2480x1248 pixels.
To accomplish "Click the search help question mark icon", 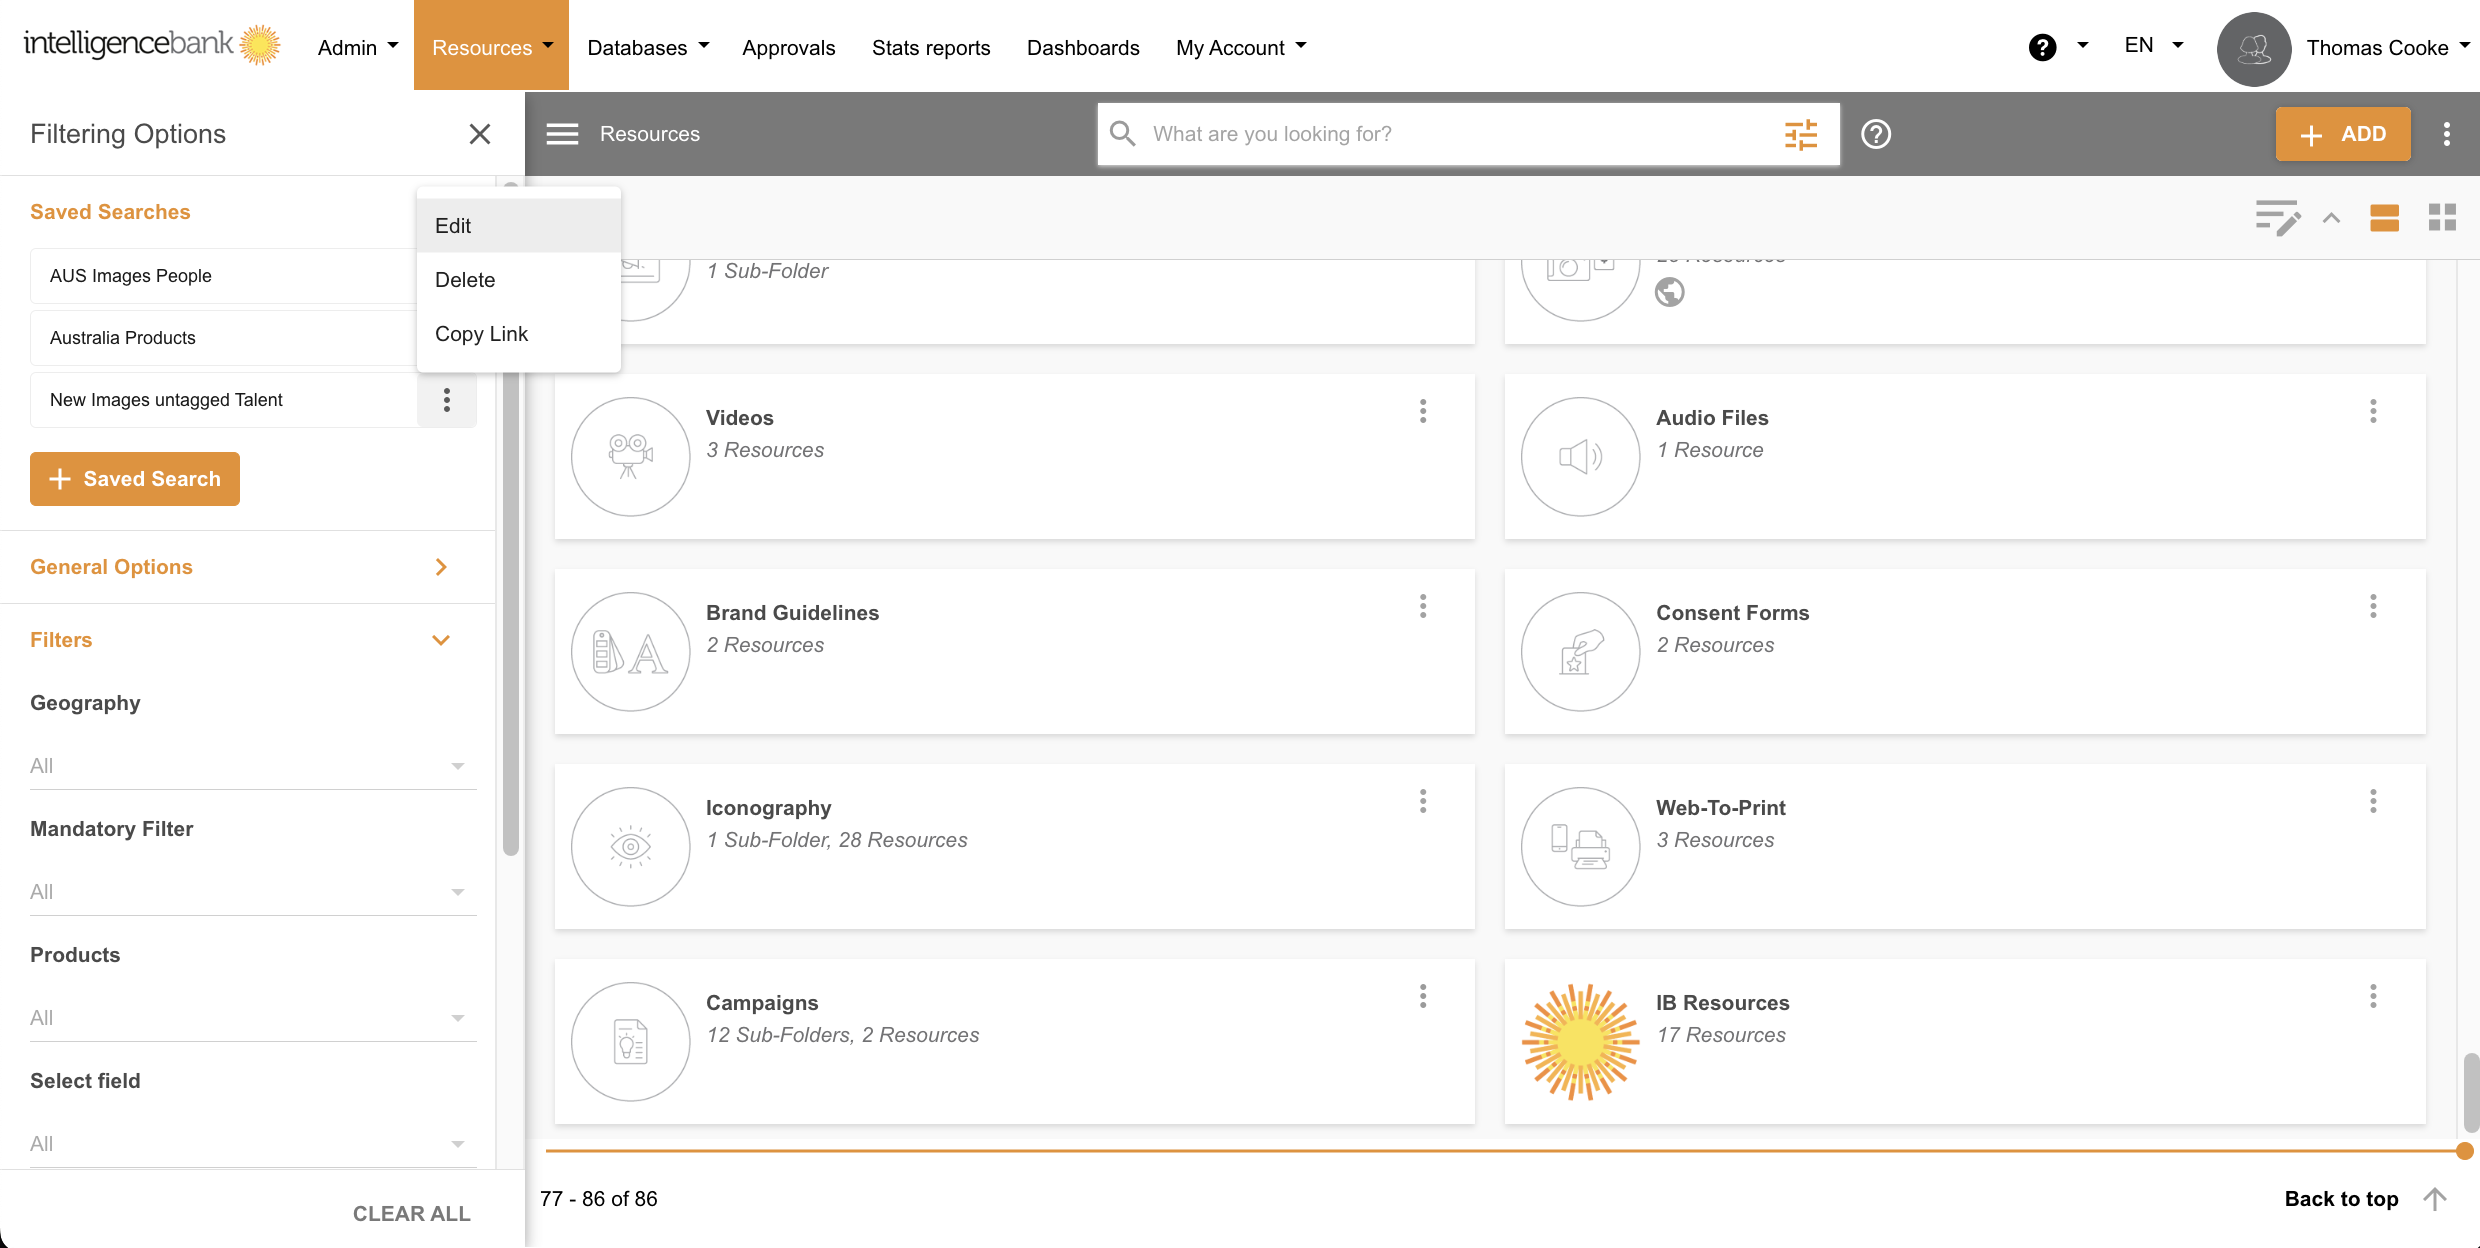I will (1875, 134).
